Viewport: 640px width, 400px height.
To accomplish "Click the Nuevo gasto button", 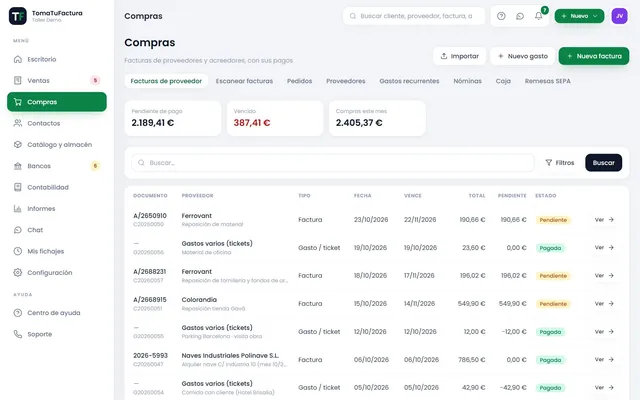I will click(x=522, y=56).
